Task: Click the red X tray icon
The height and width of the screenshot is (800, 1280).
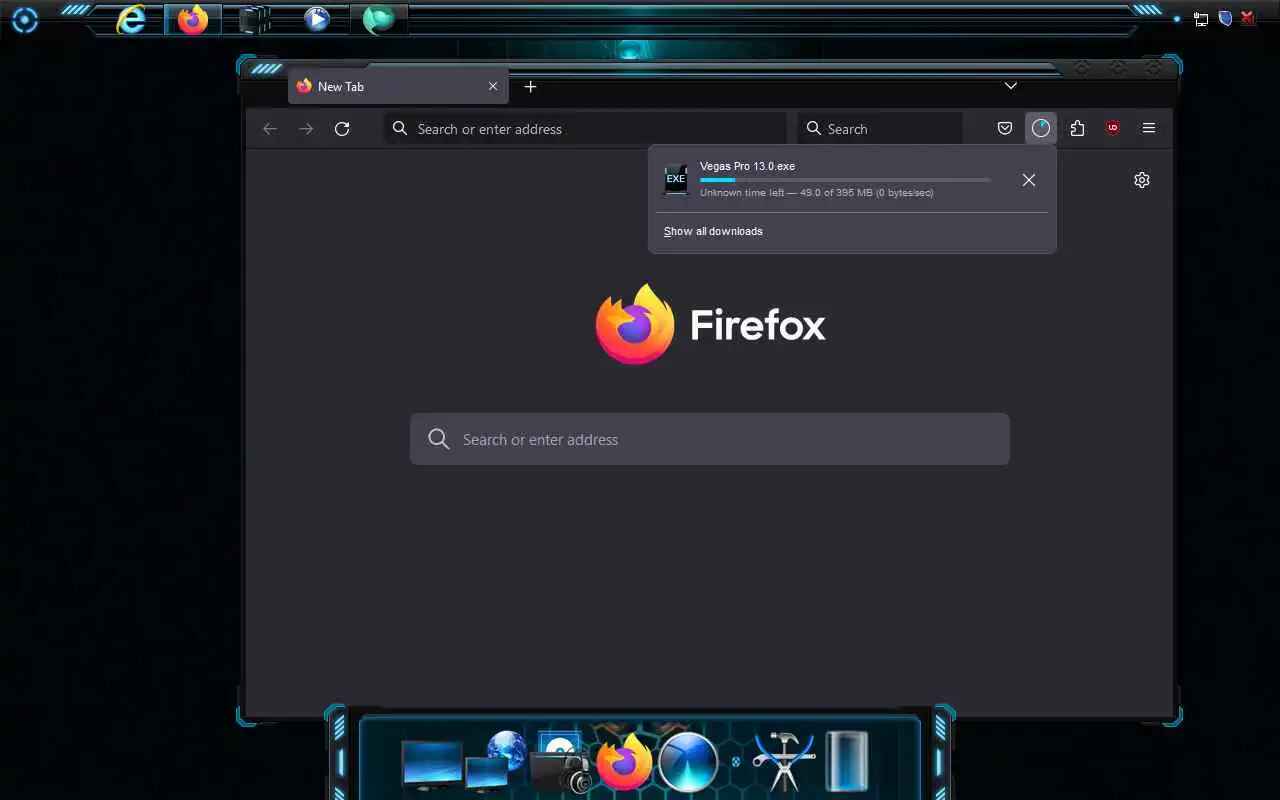Action: point(1248,18)
